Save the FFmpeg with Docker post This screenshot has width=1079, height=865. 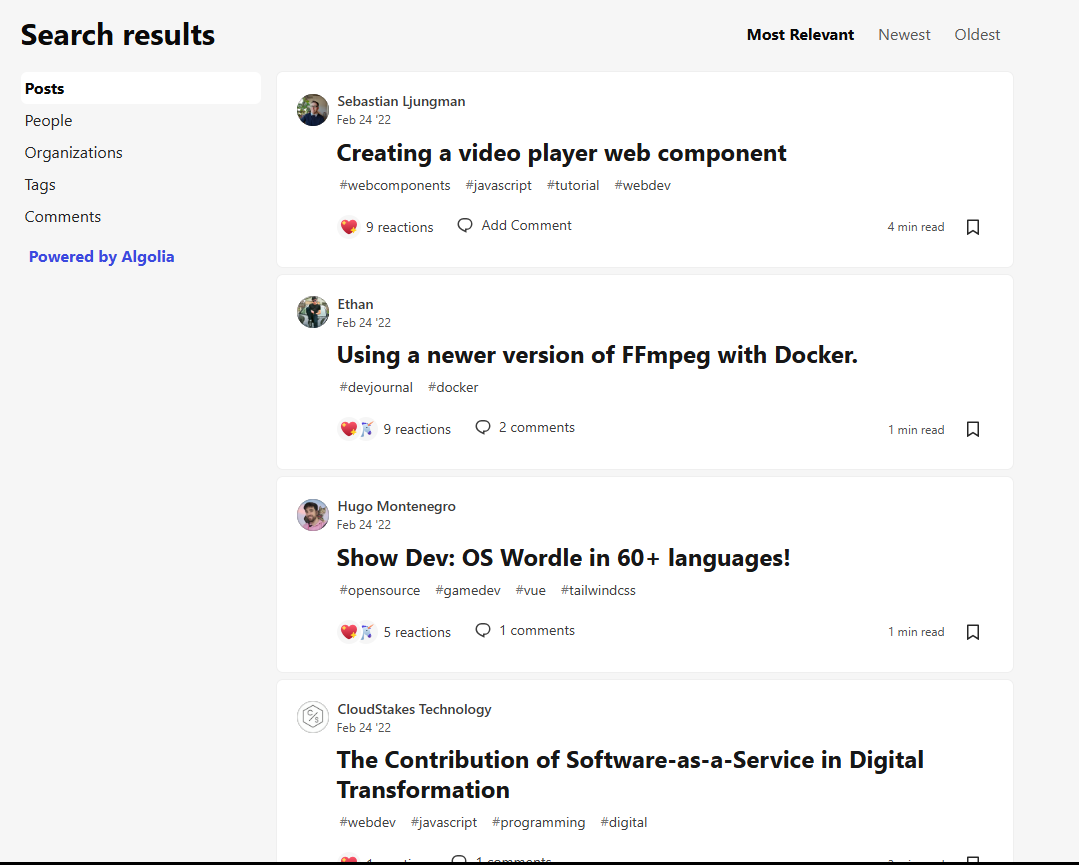[x=972, y=429]
